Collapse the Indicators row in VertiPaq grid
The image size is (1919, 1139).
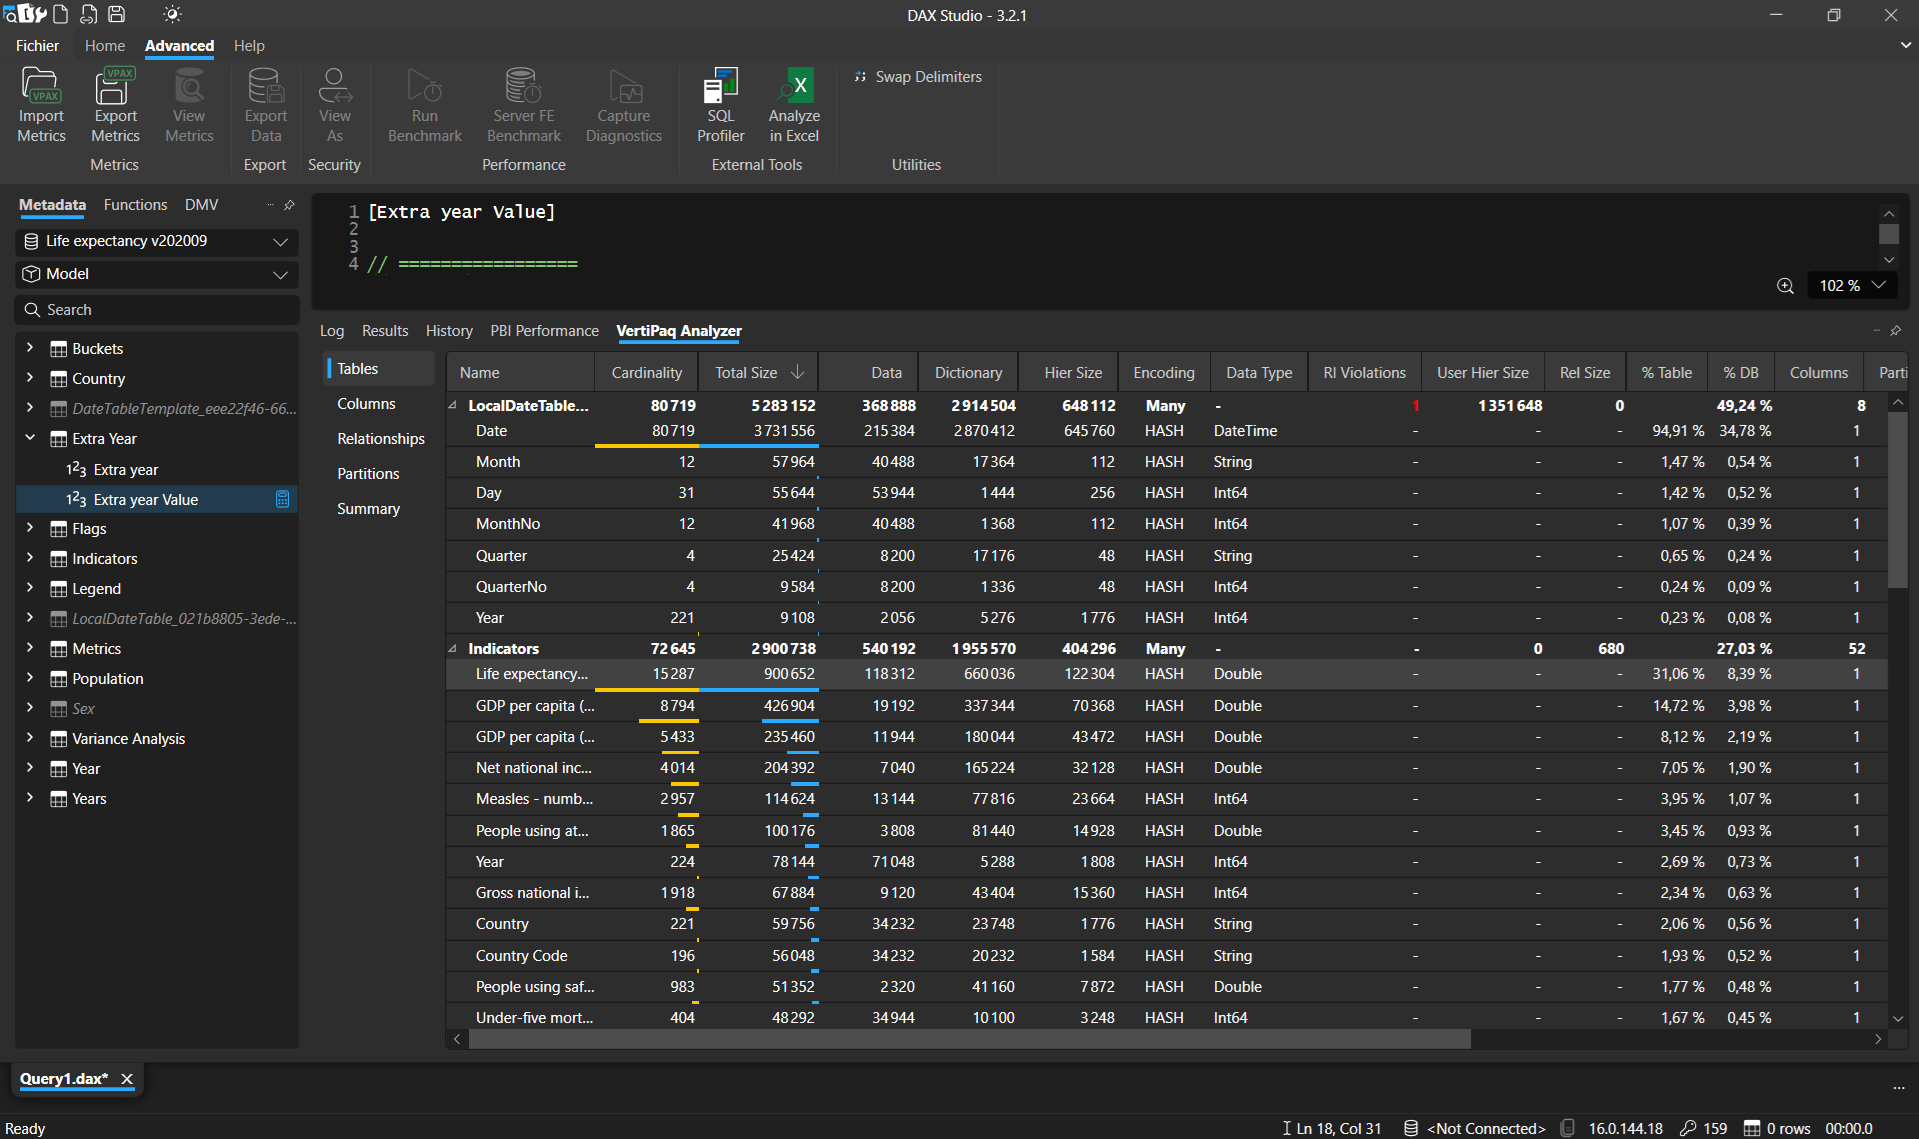pos(453,648)
